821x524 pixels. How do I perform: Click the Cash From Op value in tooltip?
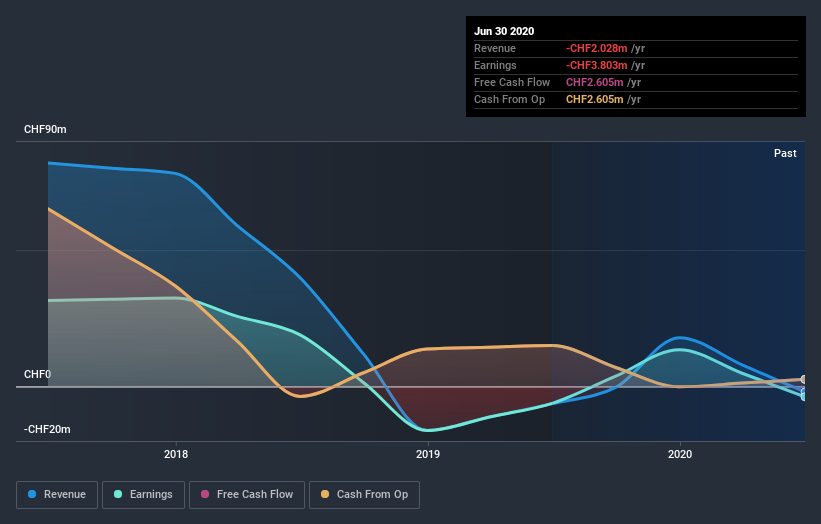pyautogui.click(x=594, y=99)
